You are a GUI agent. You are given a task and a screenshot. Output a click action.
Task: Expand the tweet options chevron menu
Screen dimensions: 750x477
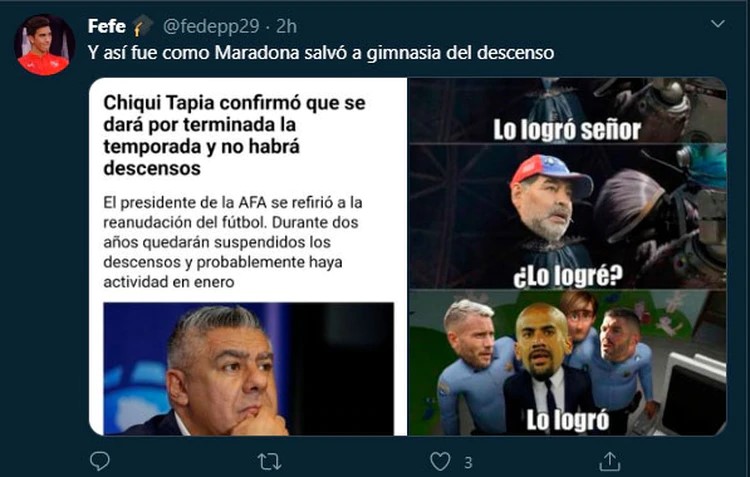(x=717, y=23)
